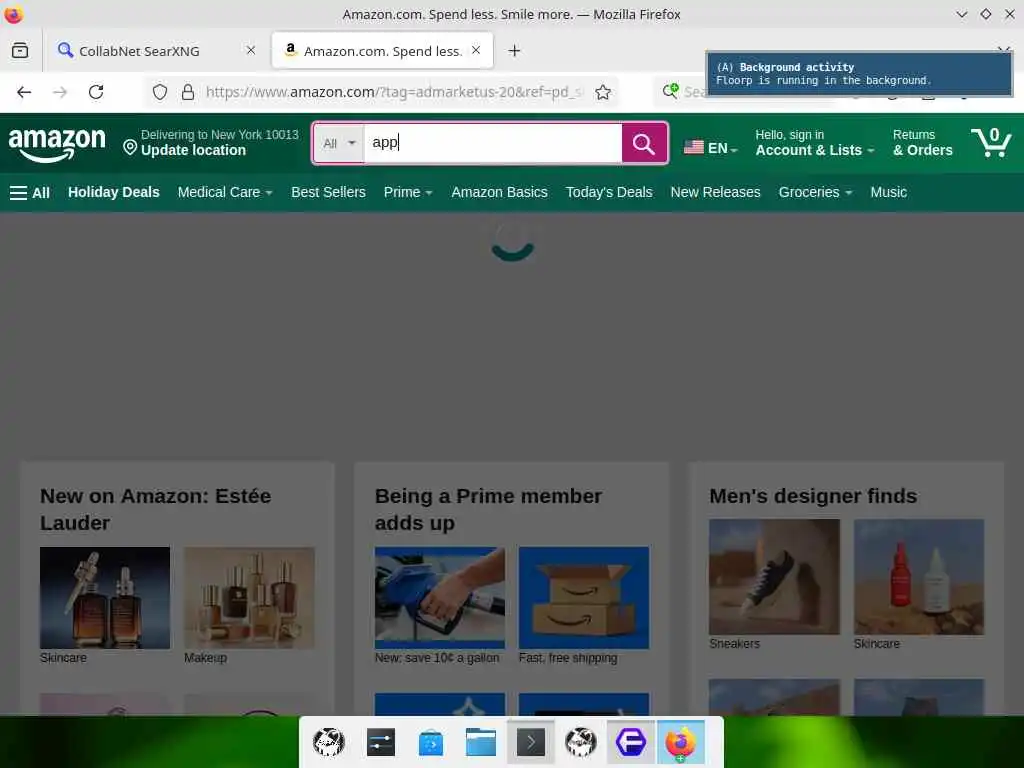This screenshot has width=1024, height=768.
Task: Expand the search category All dropdown
Action: coord(339,143)
